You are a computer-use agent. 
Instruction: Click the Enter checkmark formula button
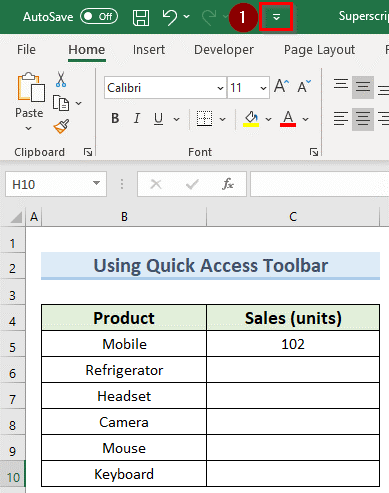click(x=192, y=184)
